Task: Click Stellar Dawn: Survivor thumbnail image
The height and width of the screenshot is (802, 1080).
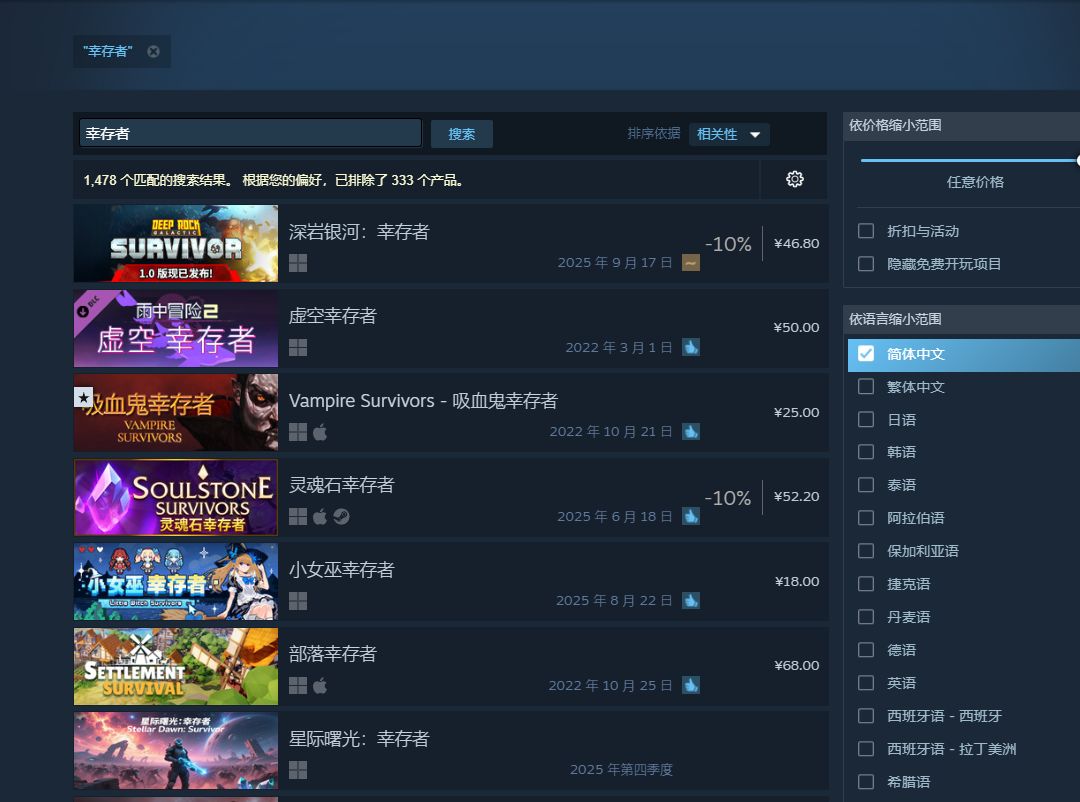Action: pos(176,750)
